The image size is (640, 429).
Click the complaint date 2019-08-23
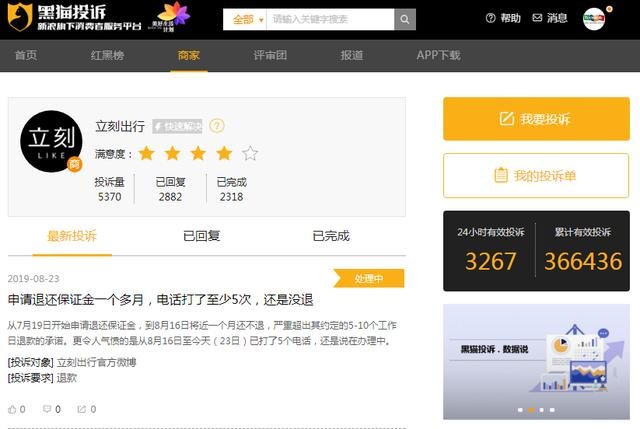[33, 279]
